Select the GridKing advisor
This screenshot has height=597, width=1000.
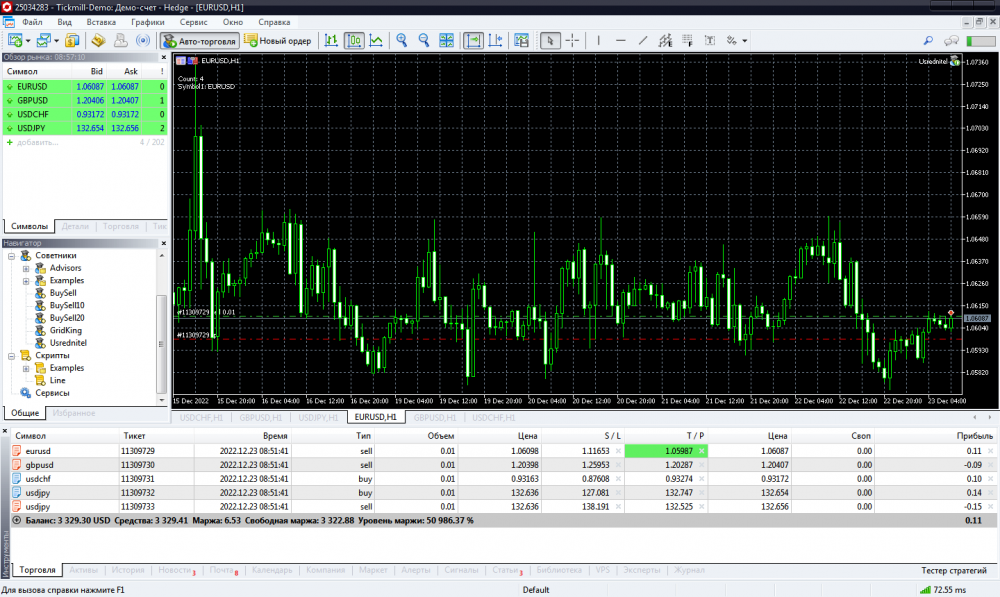pos(66,330)
